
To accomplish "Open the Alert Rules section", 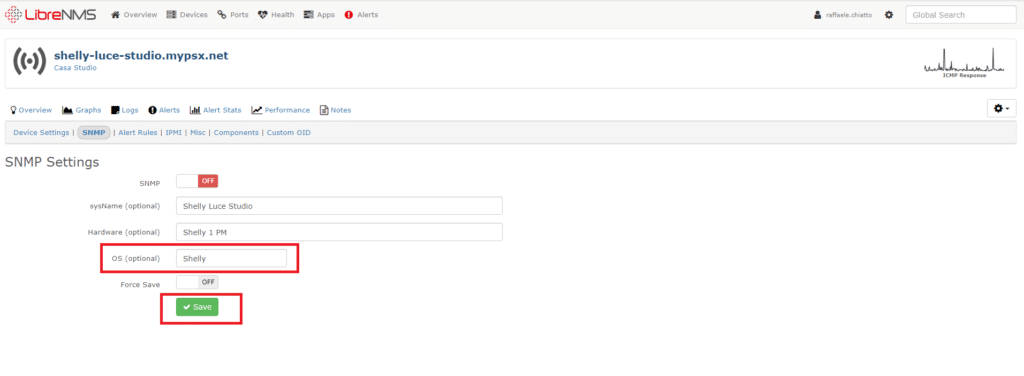I will (138, 133).
